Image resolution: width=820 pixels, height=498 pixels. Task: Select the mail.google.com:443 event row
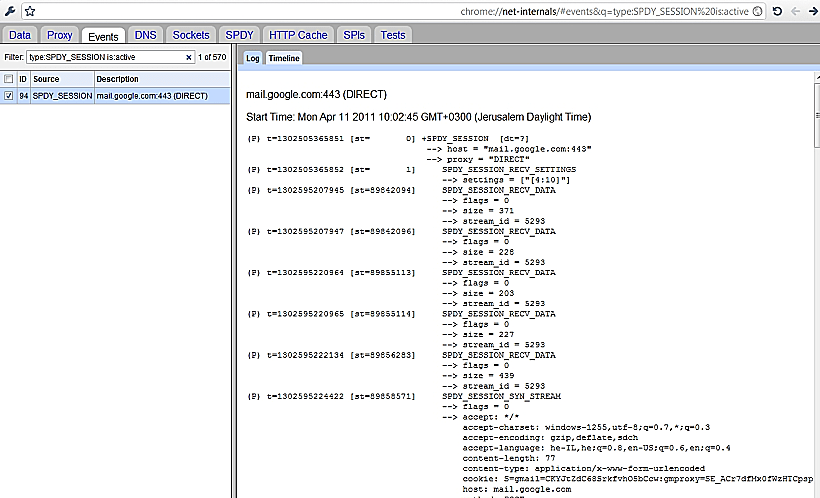150,96
